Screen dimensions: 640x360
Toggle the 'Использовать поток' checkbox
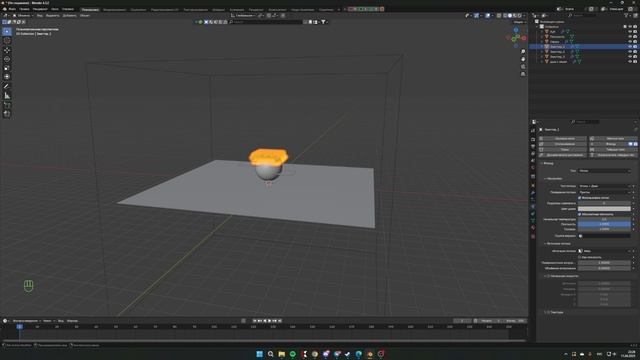[x=580, y=198]
